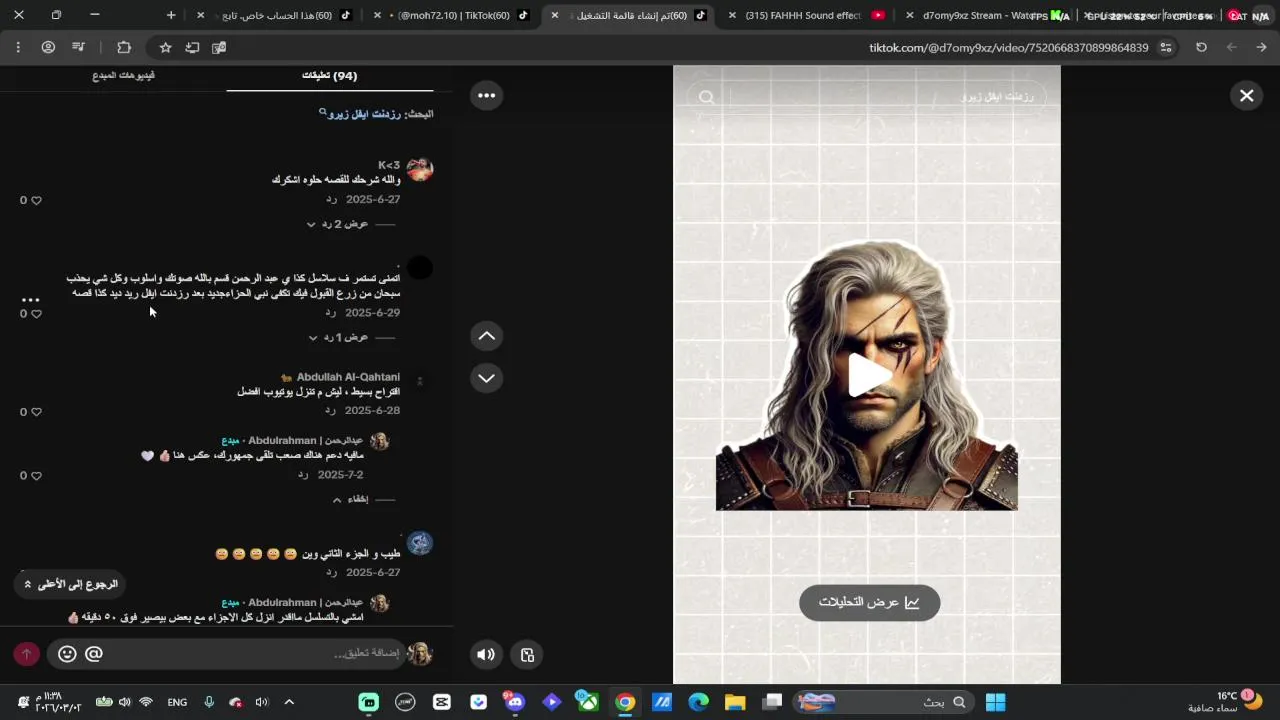Close the FAHHH Sound effect tab
The height and width of the screenshot is (720, 1280).
[733, 15]
